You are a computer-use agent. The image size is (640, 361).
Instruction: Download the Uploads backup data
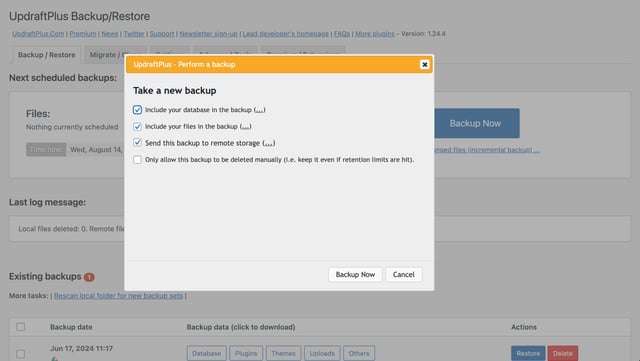coord(322,353)
